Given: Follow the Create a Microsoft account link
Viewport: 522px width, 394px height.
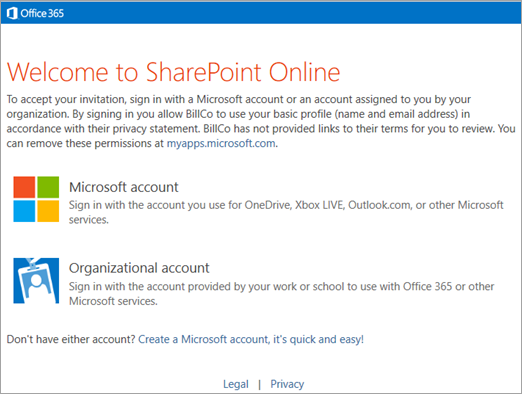Looking at the screenshot, I should click(x=251, y=339).
